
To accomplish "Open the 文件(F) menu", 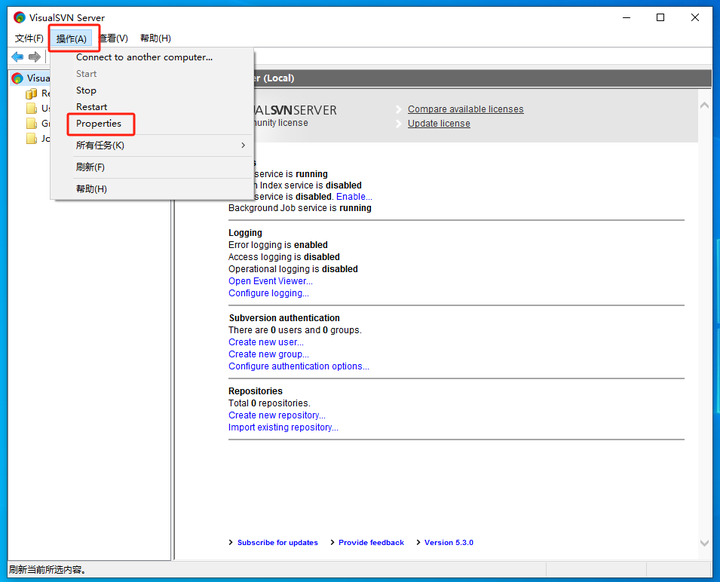I will [29, 38].
